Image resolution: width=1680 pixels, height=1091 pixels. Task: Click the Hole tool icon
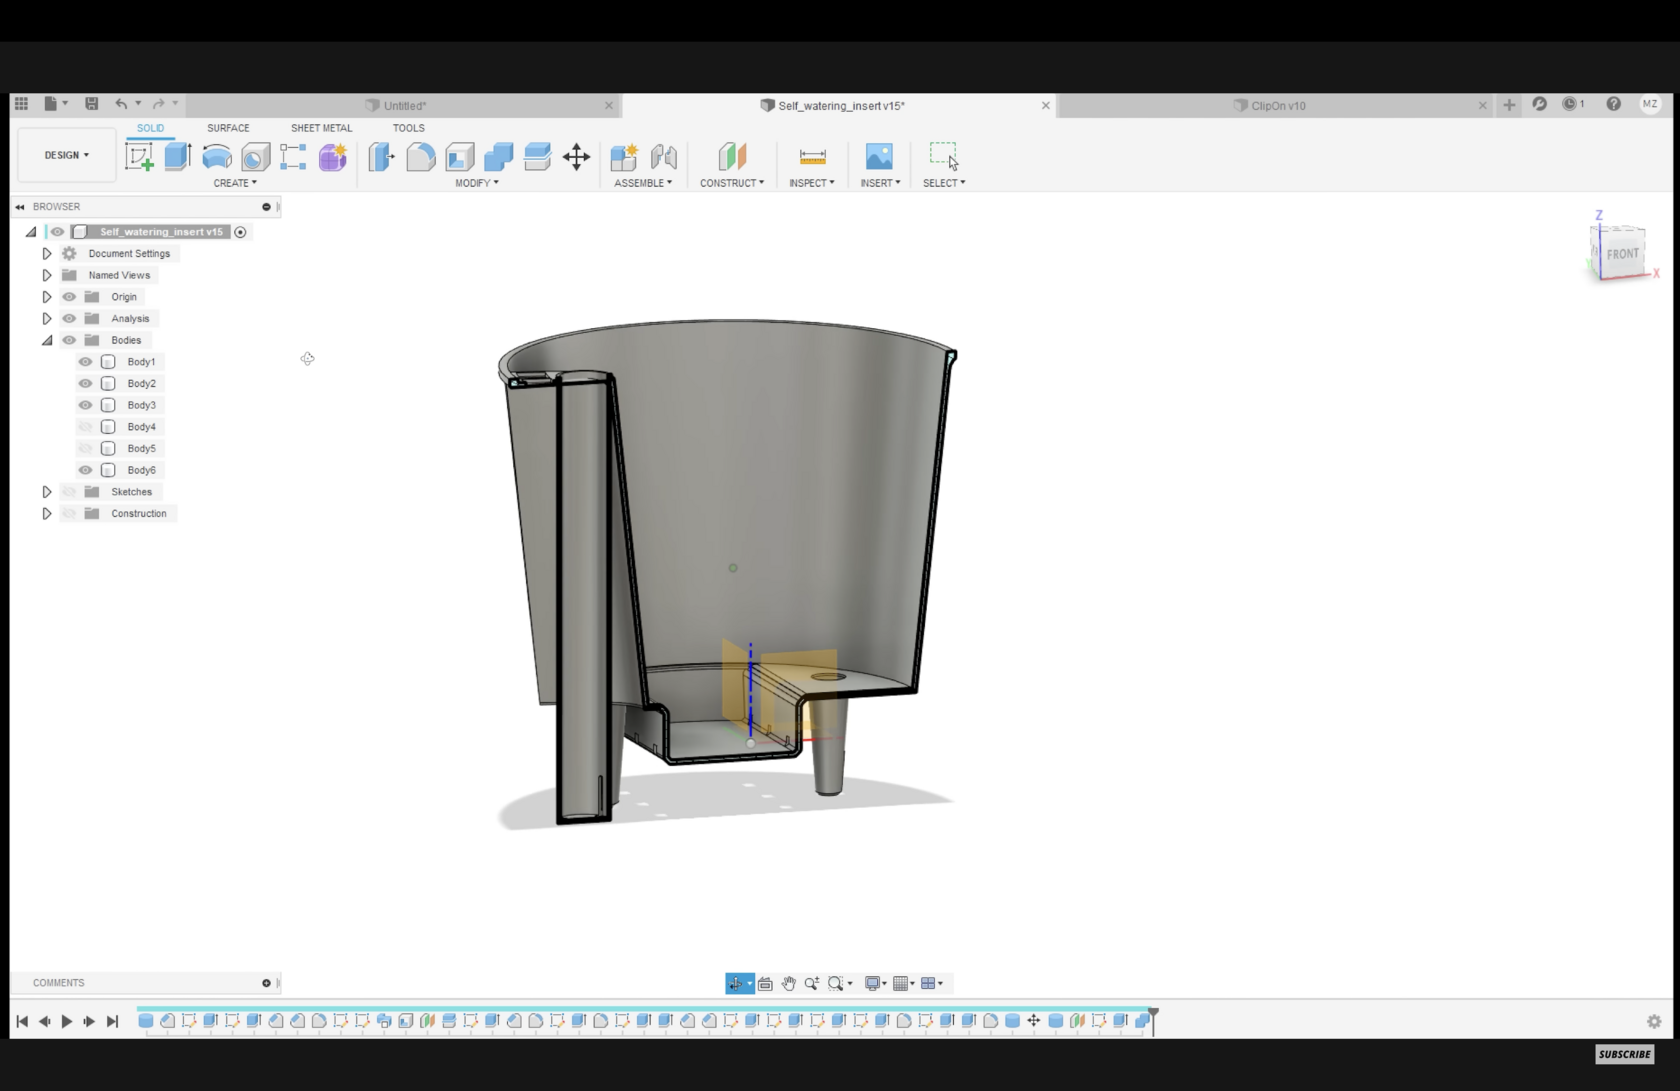(x=255, y=157)
